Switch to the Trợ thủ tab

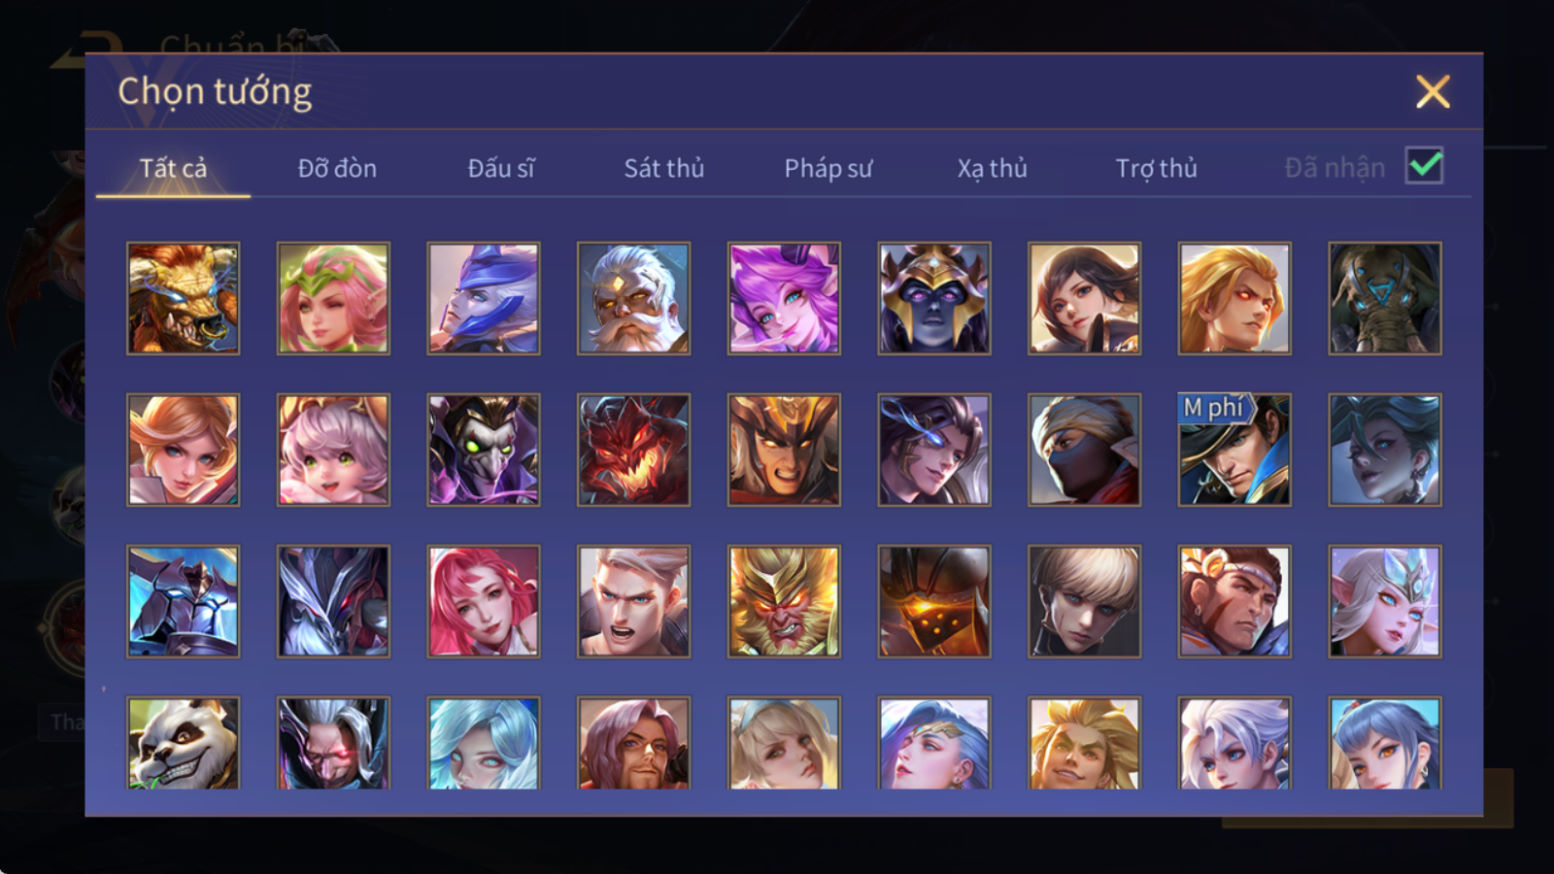coord(1156,168)
